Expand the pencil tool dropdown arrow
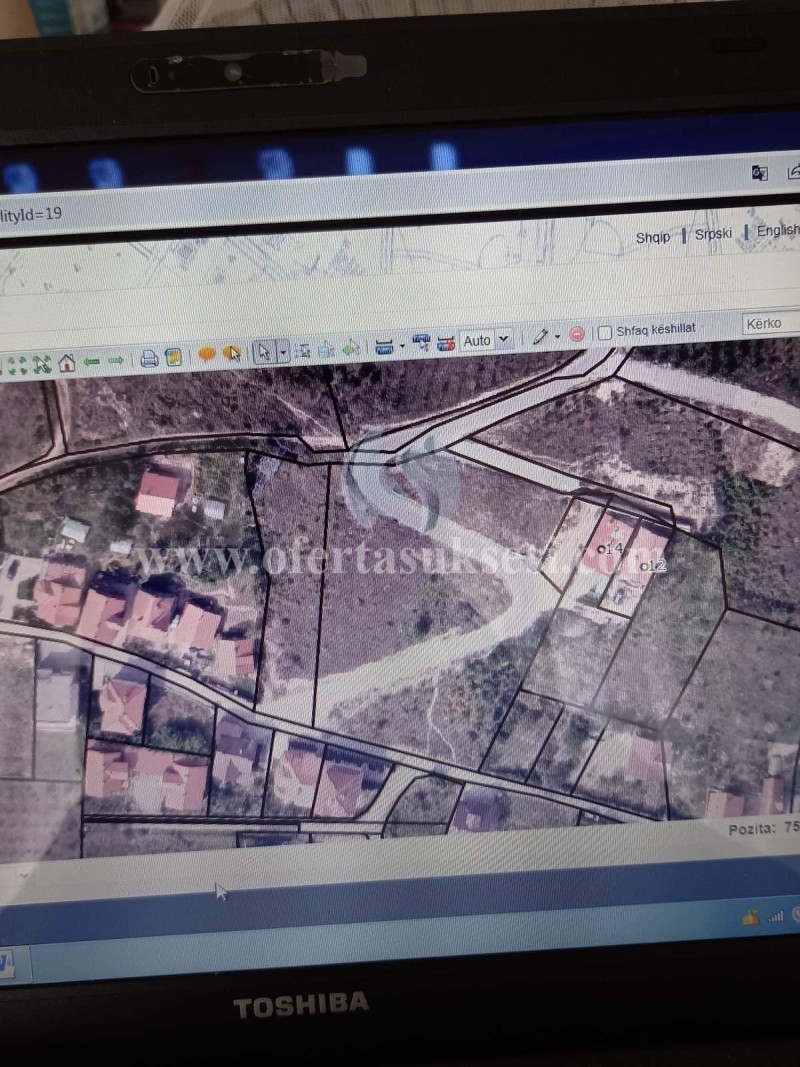This screenshot has width=800, height=1067. tap(557, 337)
